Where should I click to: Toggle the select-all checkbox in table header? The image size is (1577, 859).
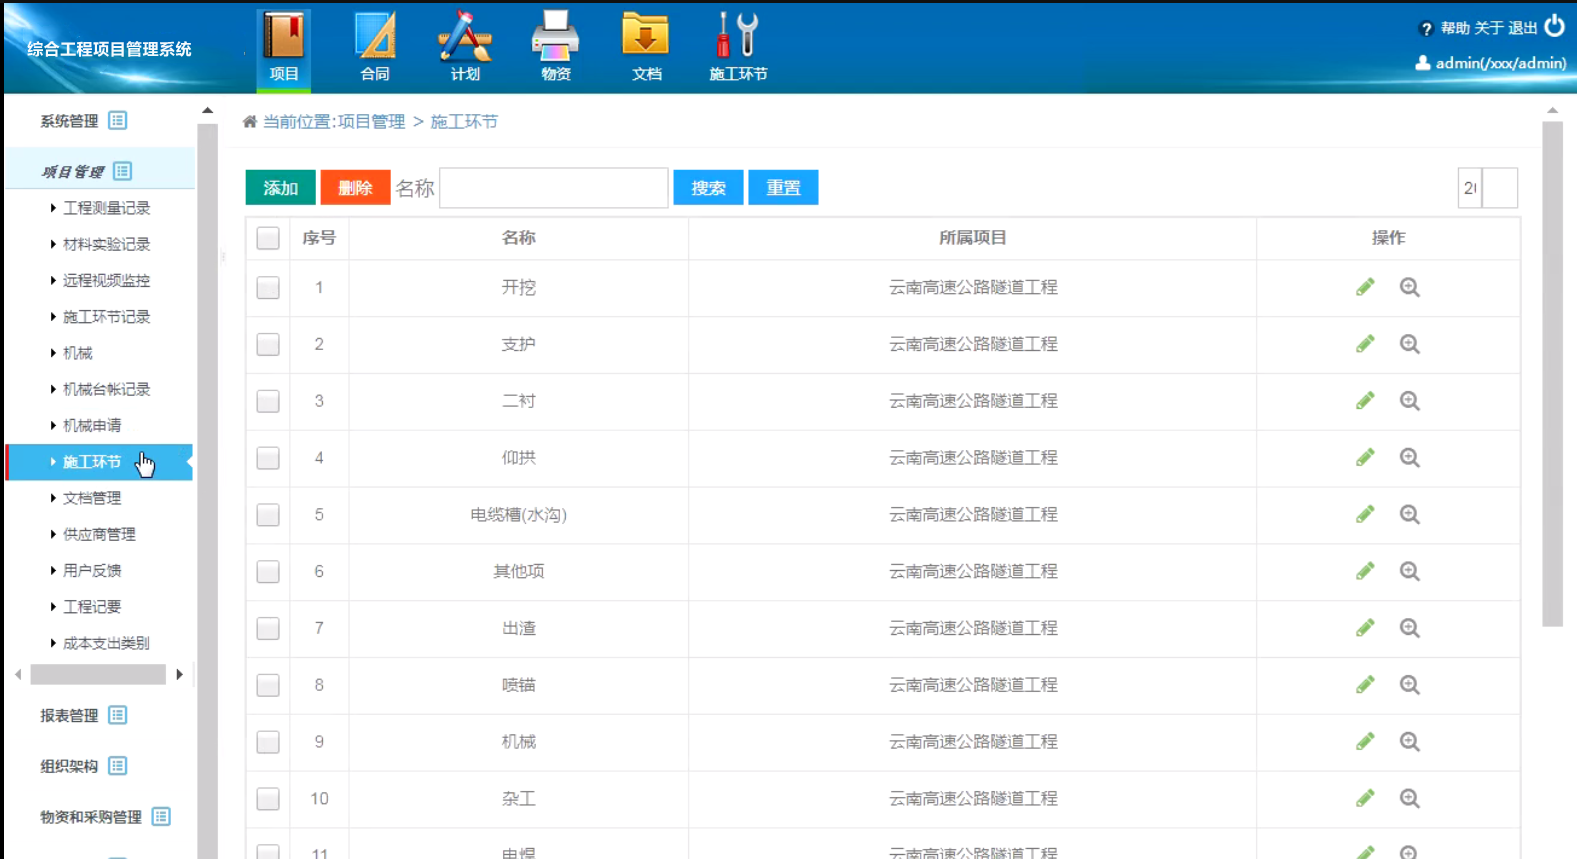pyautogui.click(x=268, y=238)
